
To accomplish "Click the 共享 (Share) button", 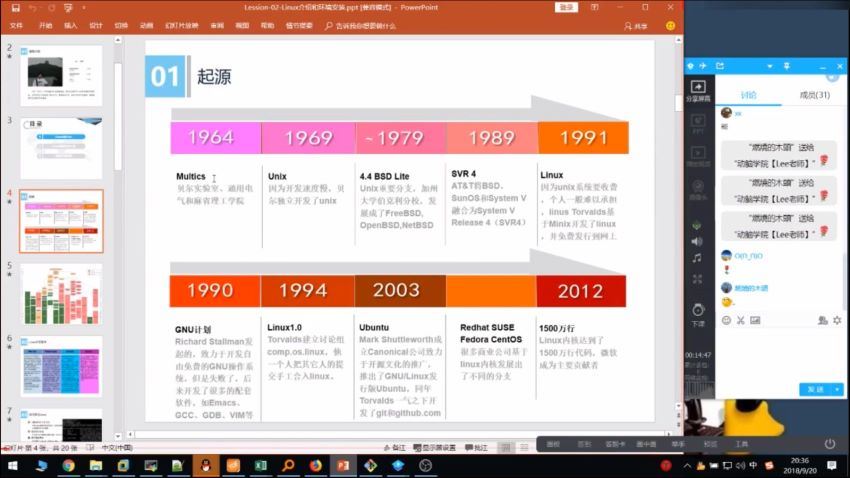I will pyautogui.click(x=636, y=25).
